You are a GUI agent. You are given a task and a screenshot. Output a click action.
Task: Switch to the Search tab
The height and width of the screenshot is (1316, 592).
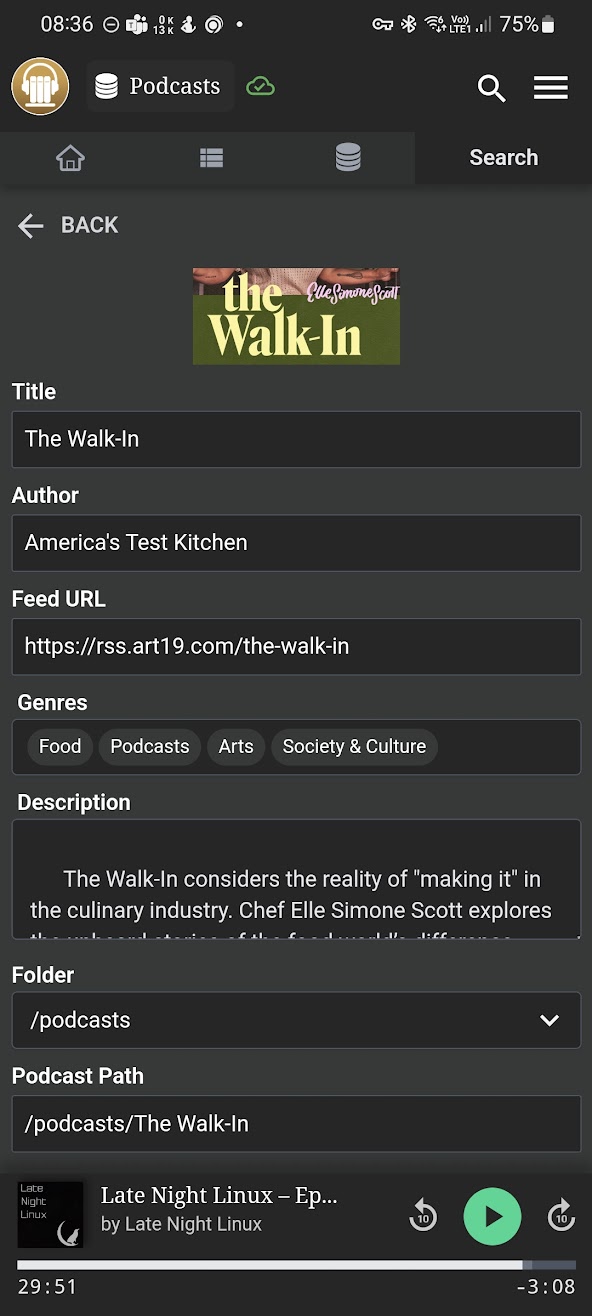tap(503, 157)
